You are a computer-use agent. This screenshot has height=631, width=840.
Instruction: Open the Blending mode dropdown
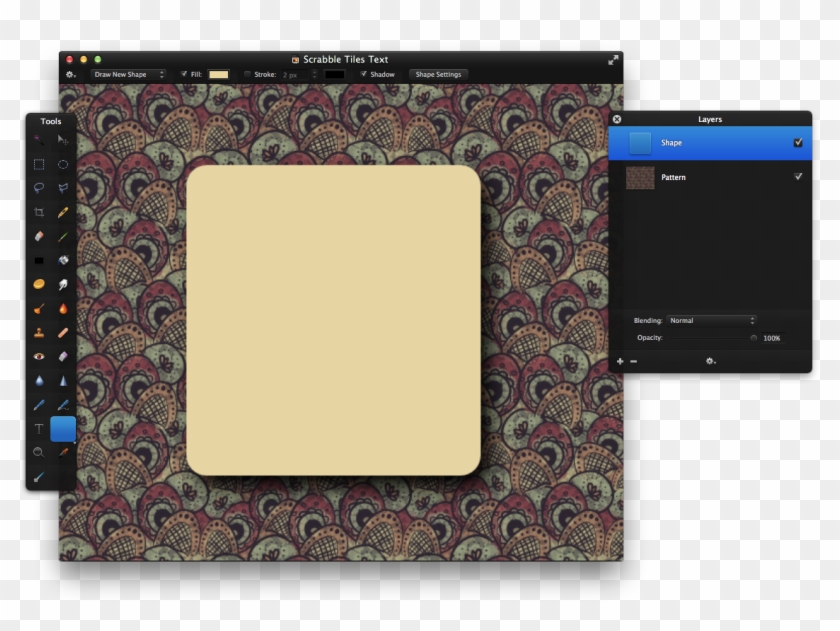pyautogui.click(x=712, y=321)
